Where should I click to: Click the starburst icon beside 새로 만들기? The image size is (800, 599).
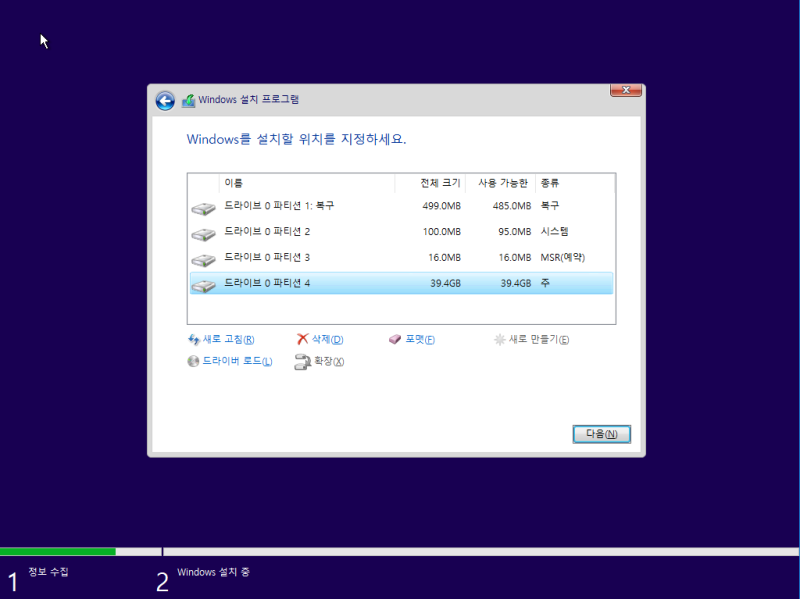point(499,339)
